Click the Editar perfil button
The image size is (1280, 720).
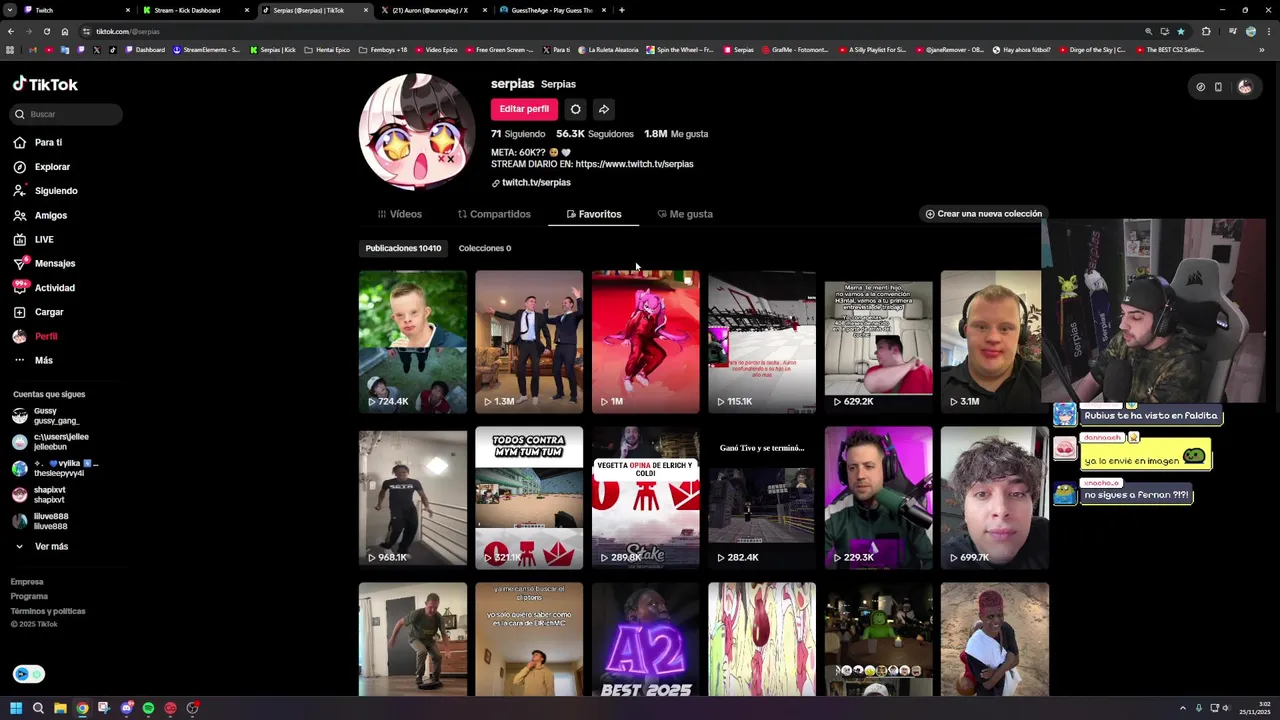pyautogui.click(x=524, y=109)
